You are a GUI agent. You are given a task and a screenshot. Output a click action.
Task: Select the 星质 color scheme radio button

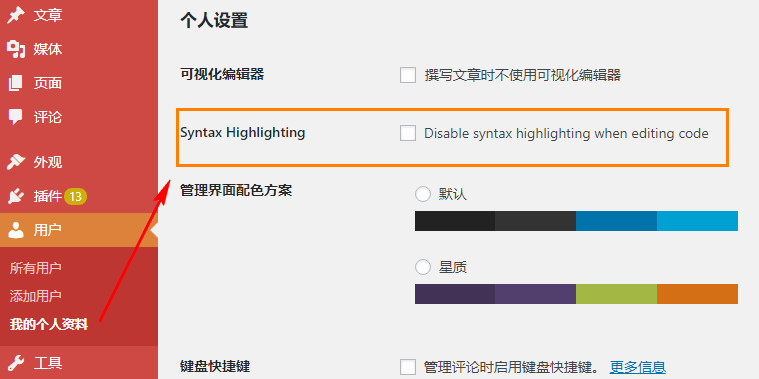coord(423,267)
